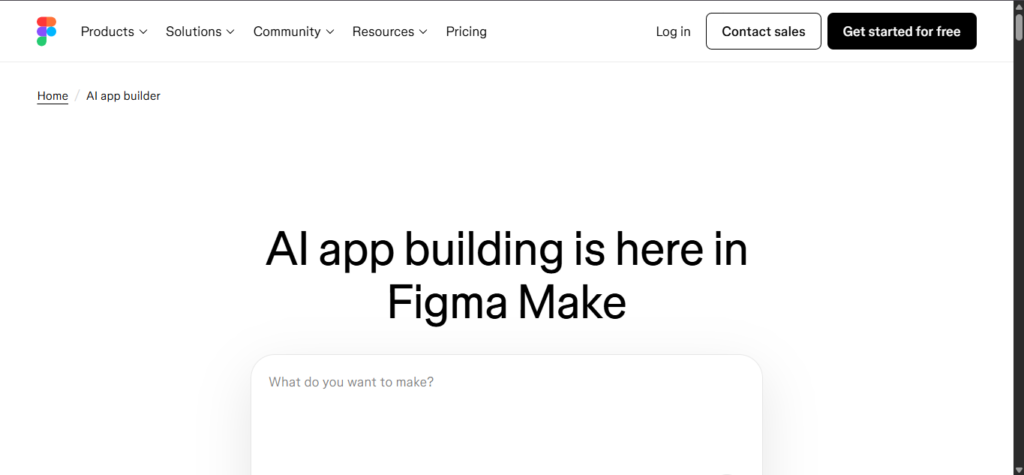Click the Log in link
The height and width of the screenshot is (475, 1024).
673,31
